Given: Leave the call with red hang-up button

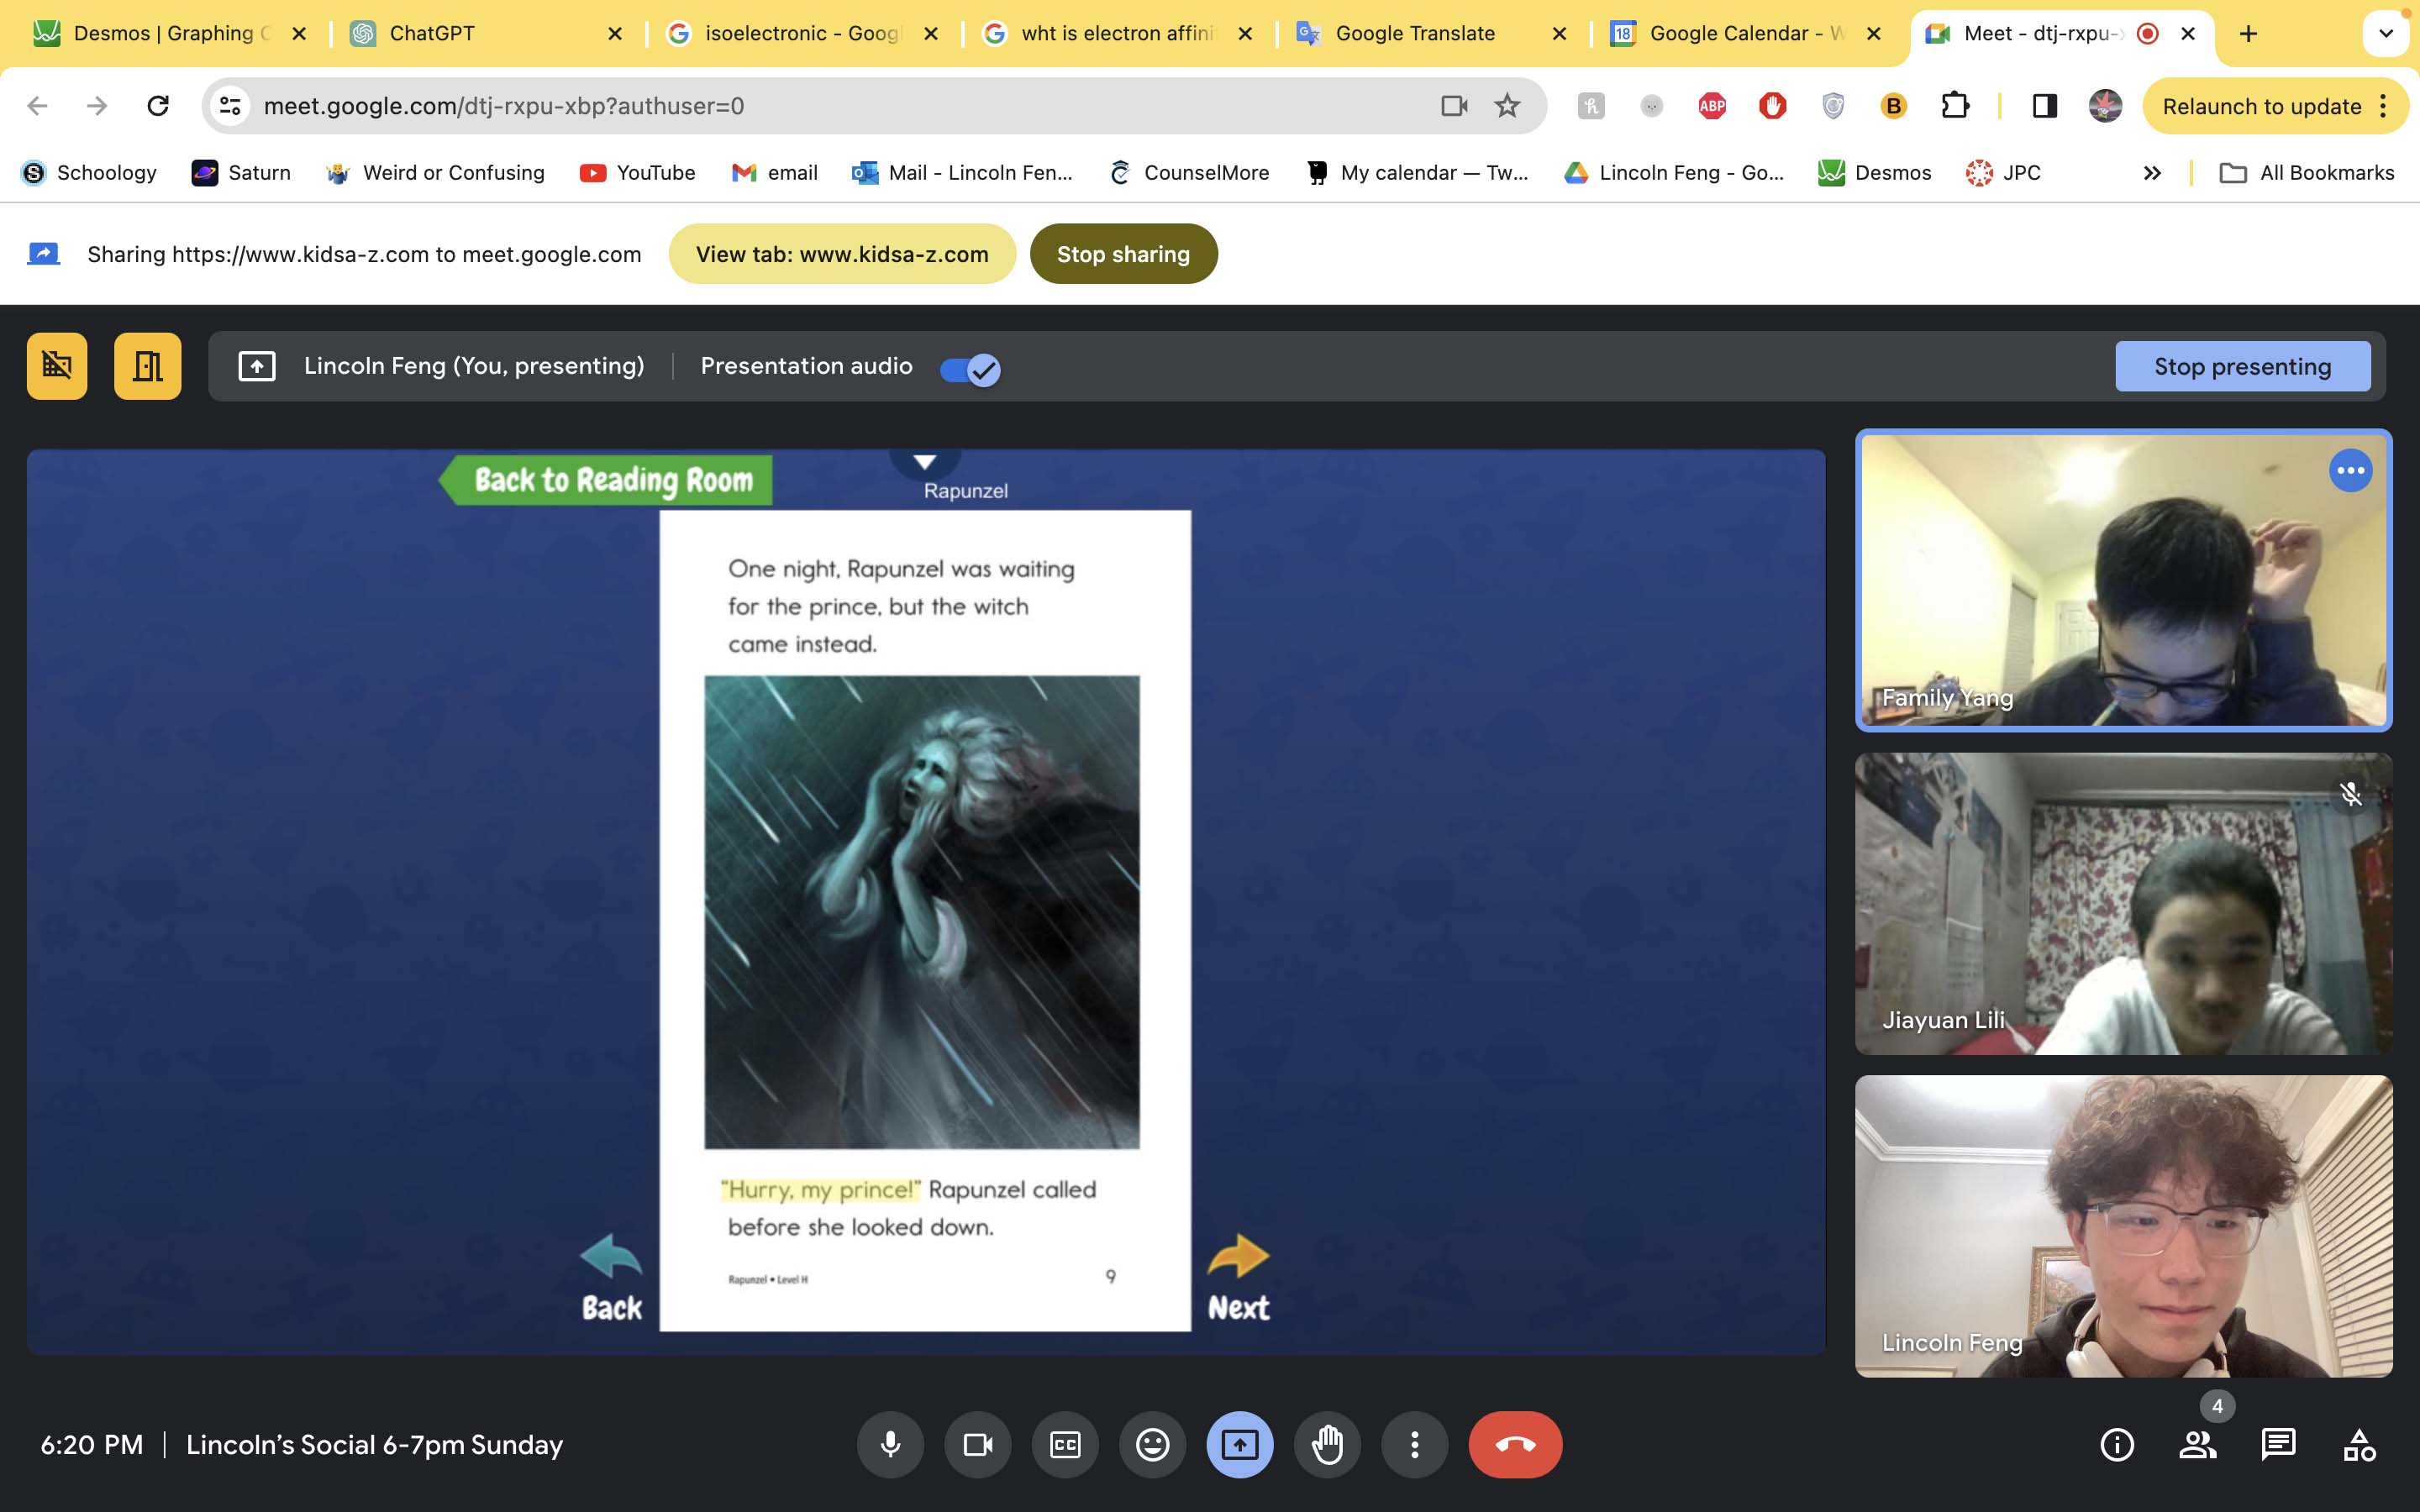Looking at the screenshot, I should pyautogui.click(x=1515, y=1444).
